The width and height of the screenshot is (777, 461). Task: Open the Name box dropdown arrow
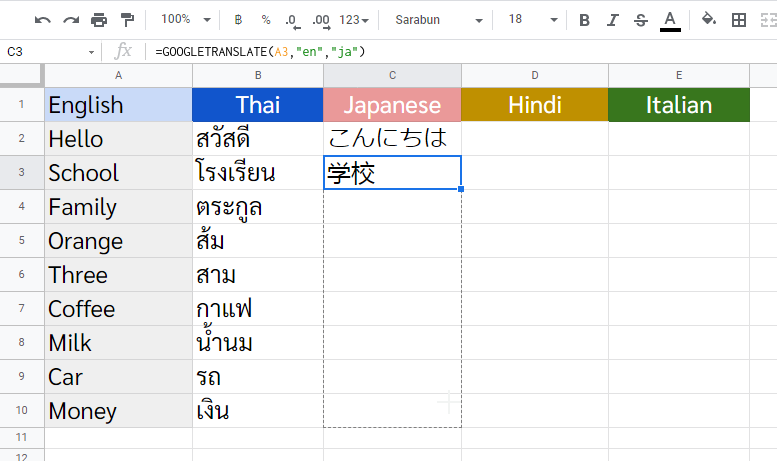tap(91, 52)
